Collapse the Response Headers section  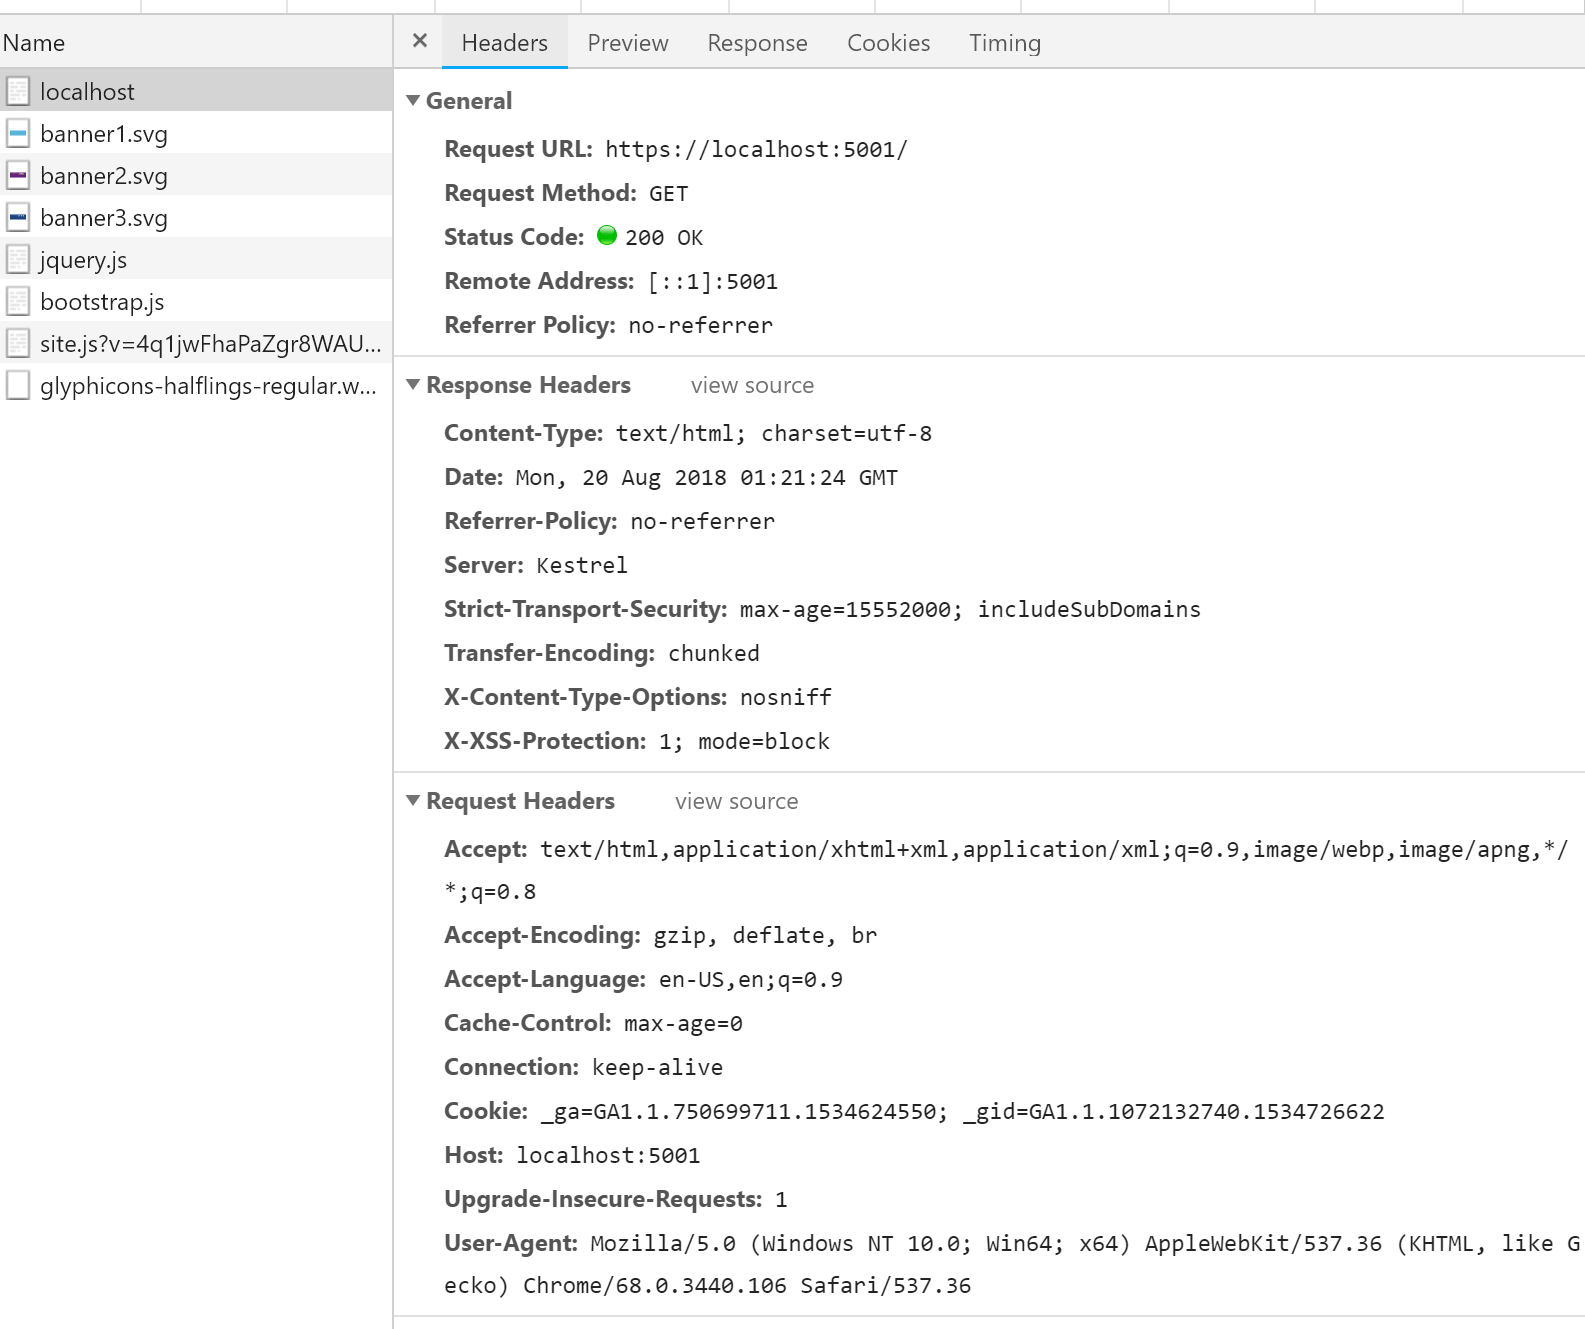pos(413,385)
